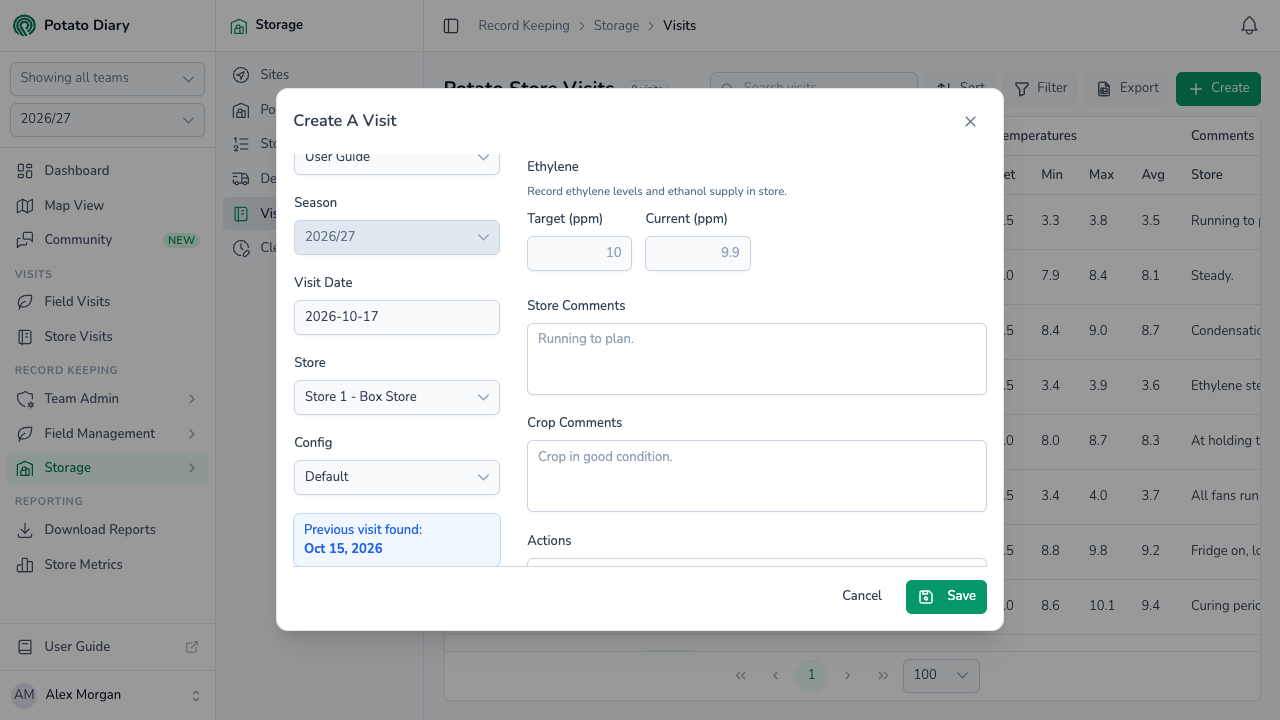The width and height of the screenshot is (1280, 720).
Task: Go to Community section
Action: 108,240
